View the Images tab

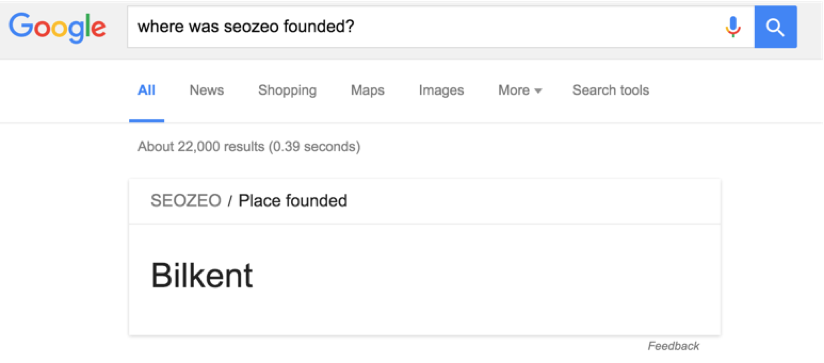441,90
